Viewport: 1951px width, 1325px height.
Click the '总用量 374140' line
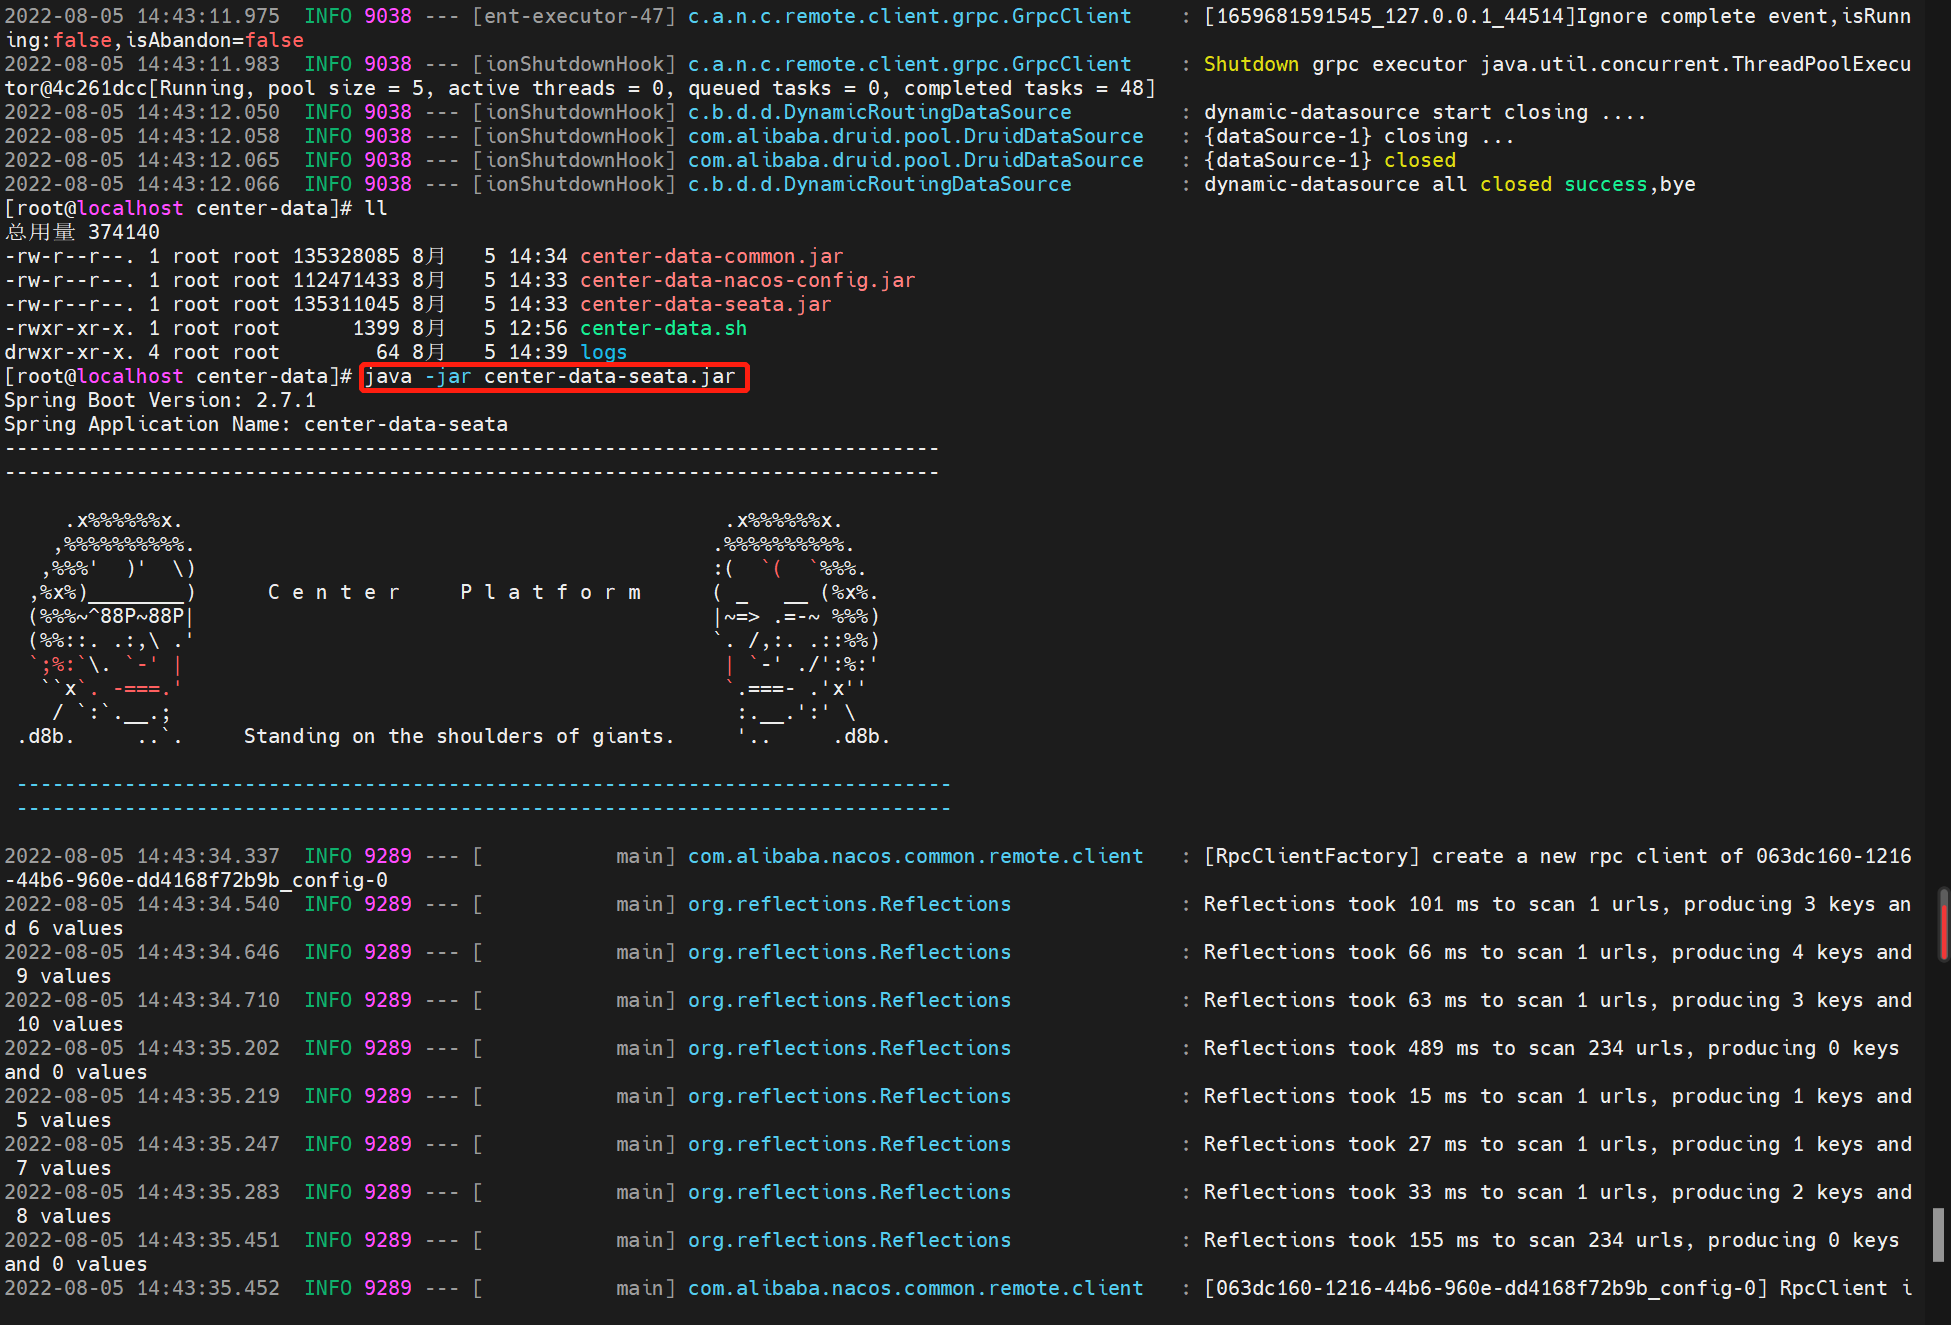pyautogui.click(x=82, y=232)
